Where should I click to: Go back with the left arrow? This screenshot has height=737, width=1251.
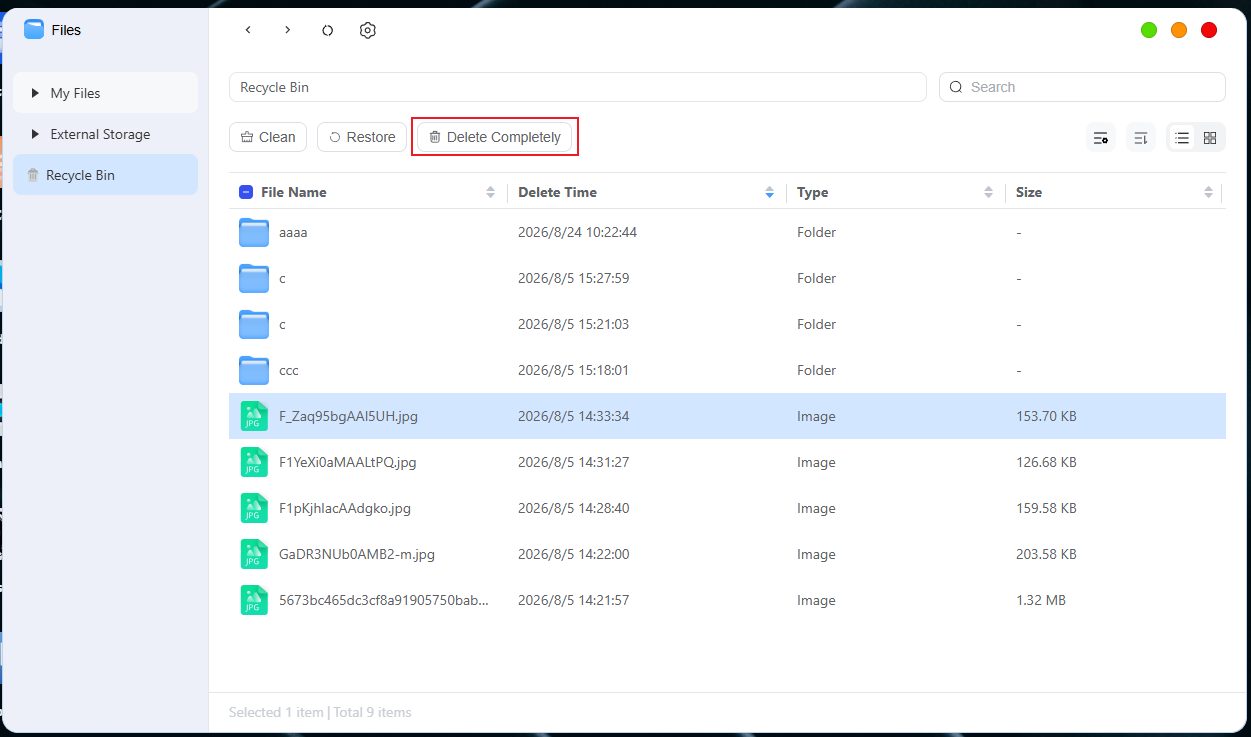pyautogui.click(x=248, y=30)
